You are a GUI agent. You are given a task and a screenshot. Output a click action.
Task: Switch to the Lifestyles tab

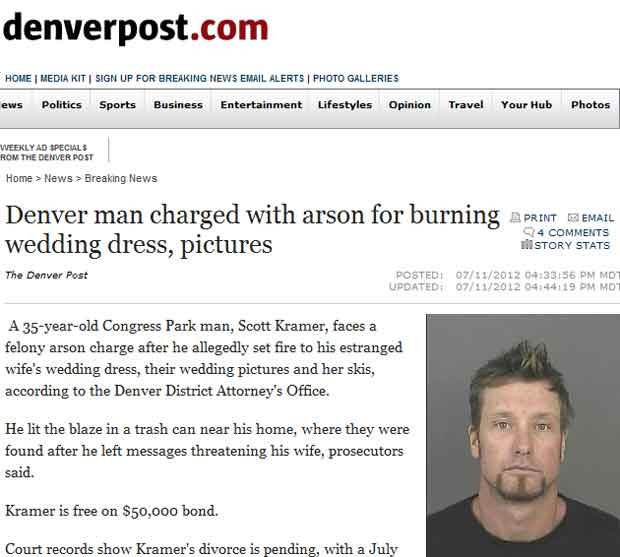tap(345, 105)
